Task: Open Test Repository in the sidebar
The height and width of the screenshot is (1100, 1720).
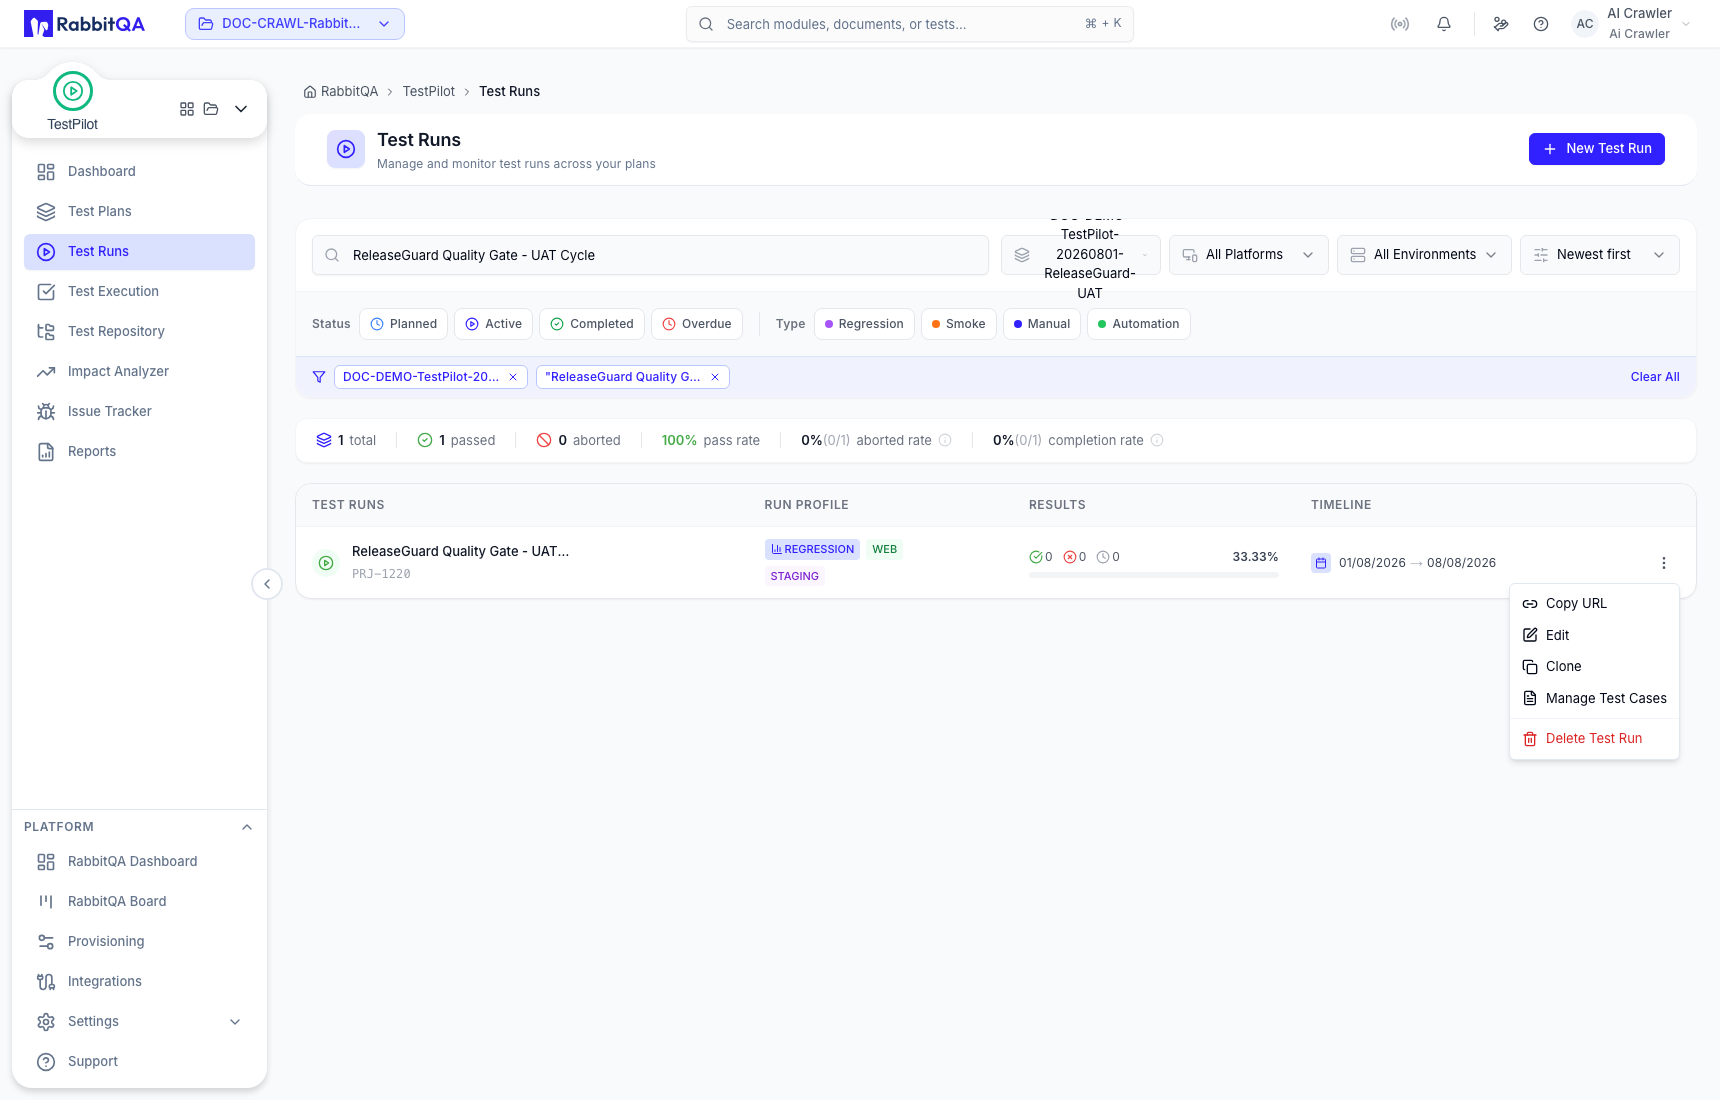Action: 139,332
